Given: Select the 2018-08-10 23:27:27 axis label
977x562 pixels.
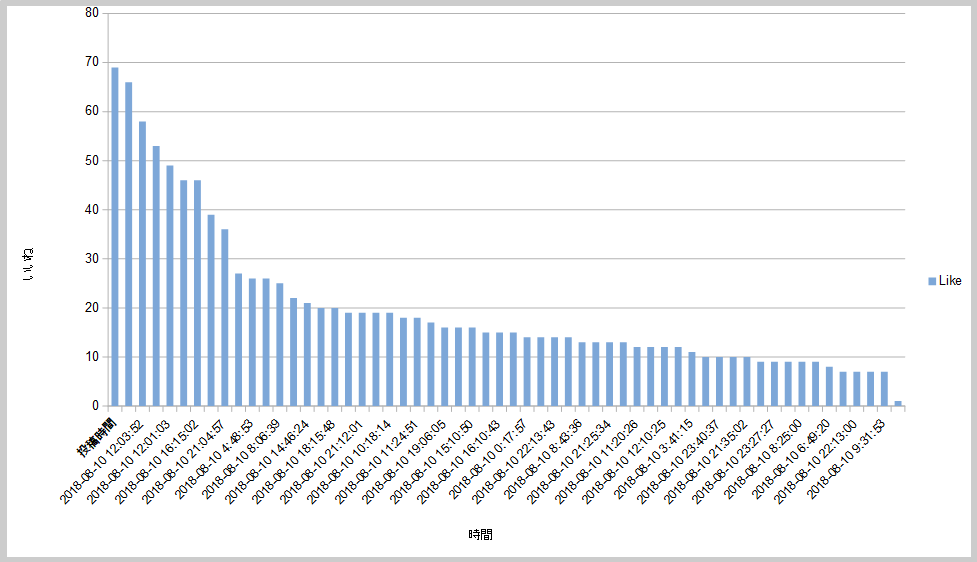Looking at the screenshot, I should click(733, 462).
